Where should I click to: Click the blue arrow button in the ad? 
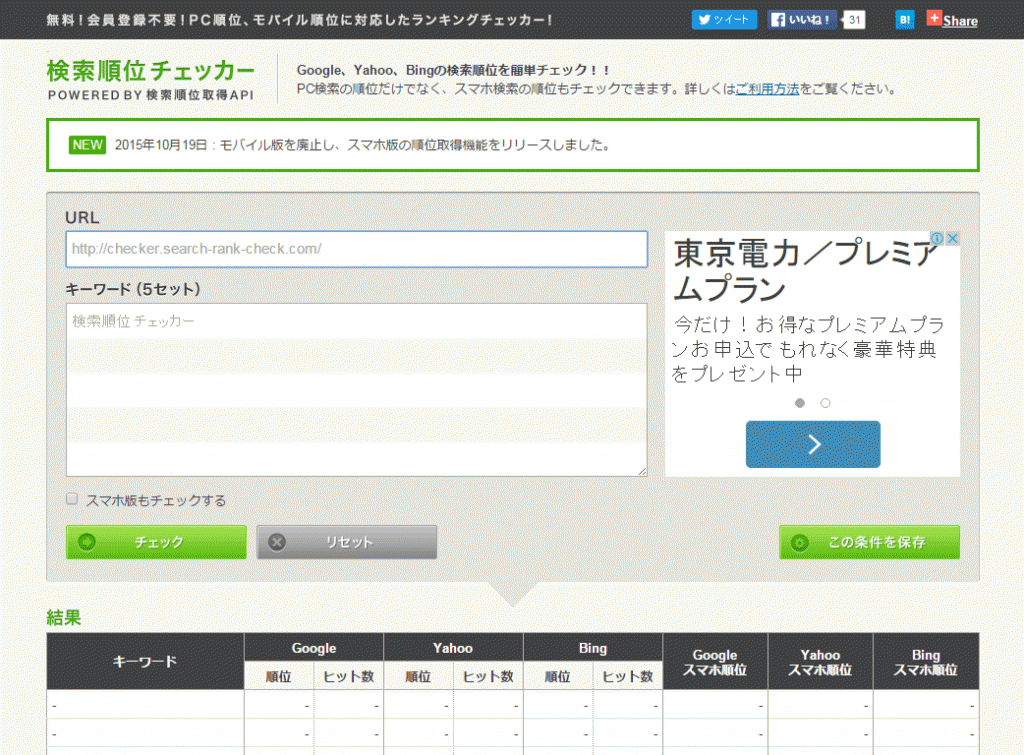coord(812,444)
